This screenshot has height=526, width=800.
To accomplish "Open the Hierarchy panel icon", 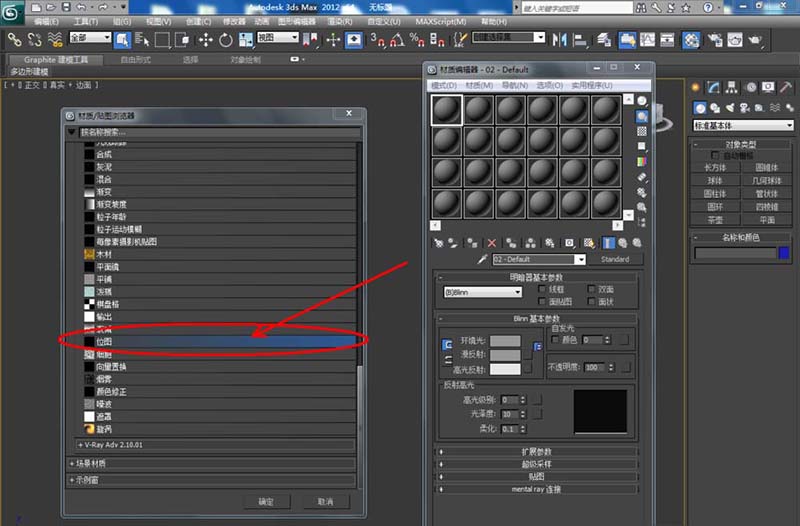I will pyautogui.click(x=733, y=87).
